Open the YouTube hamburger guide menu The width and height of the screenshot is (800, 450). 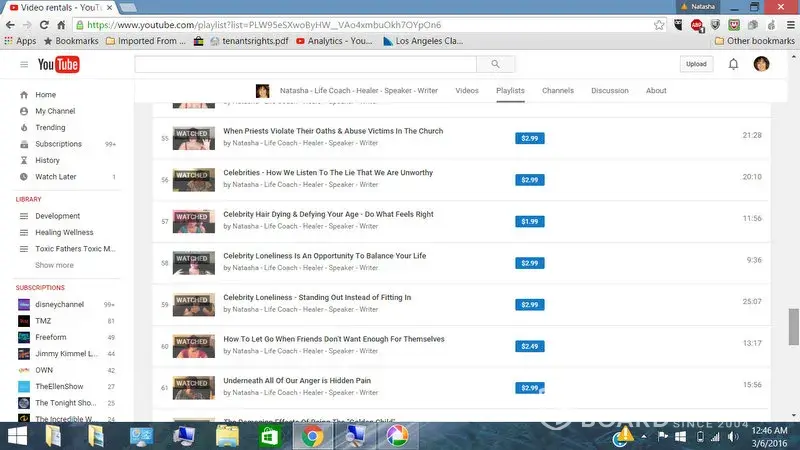click(24, 65)
